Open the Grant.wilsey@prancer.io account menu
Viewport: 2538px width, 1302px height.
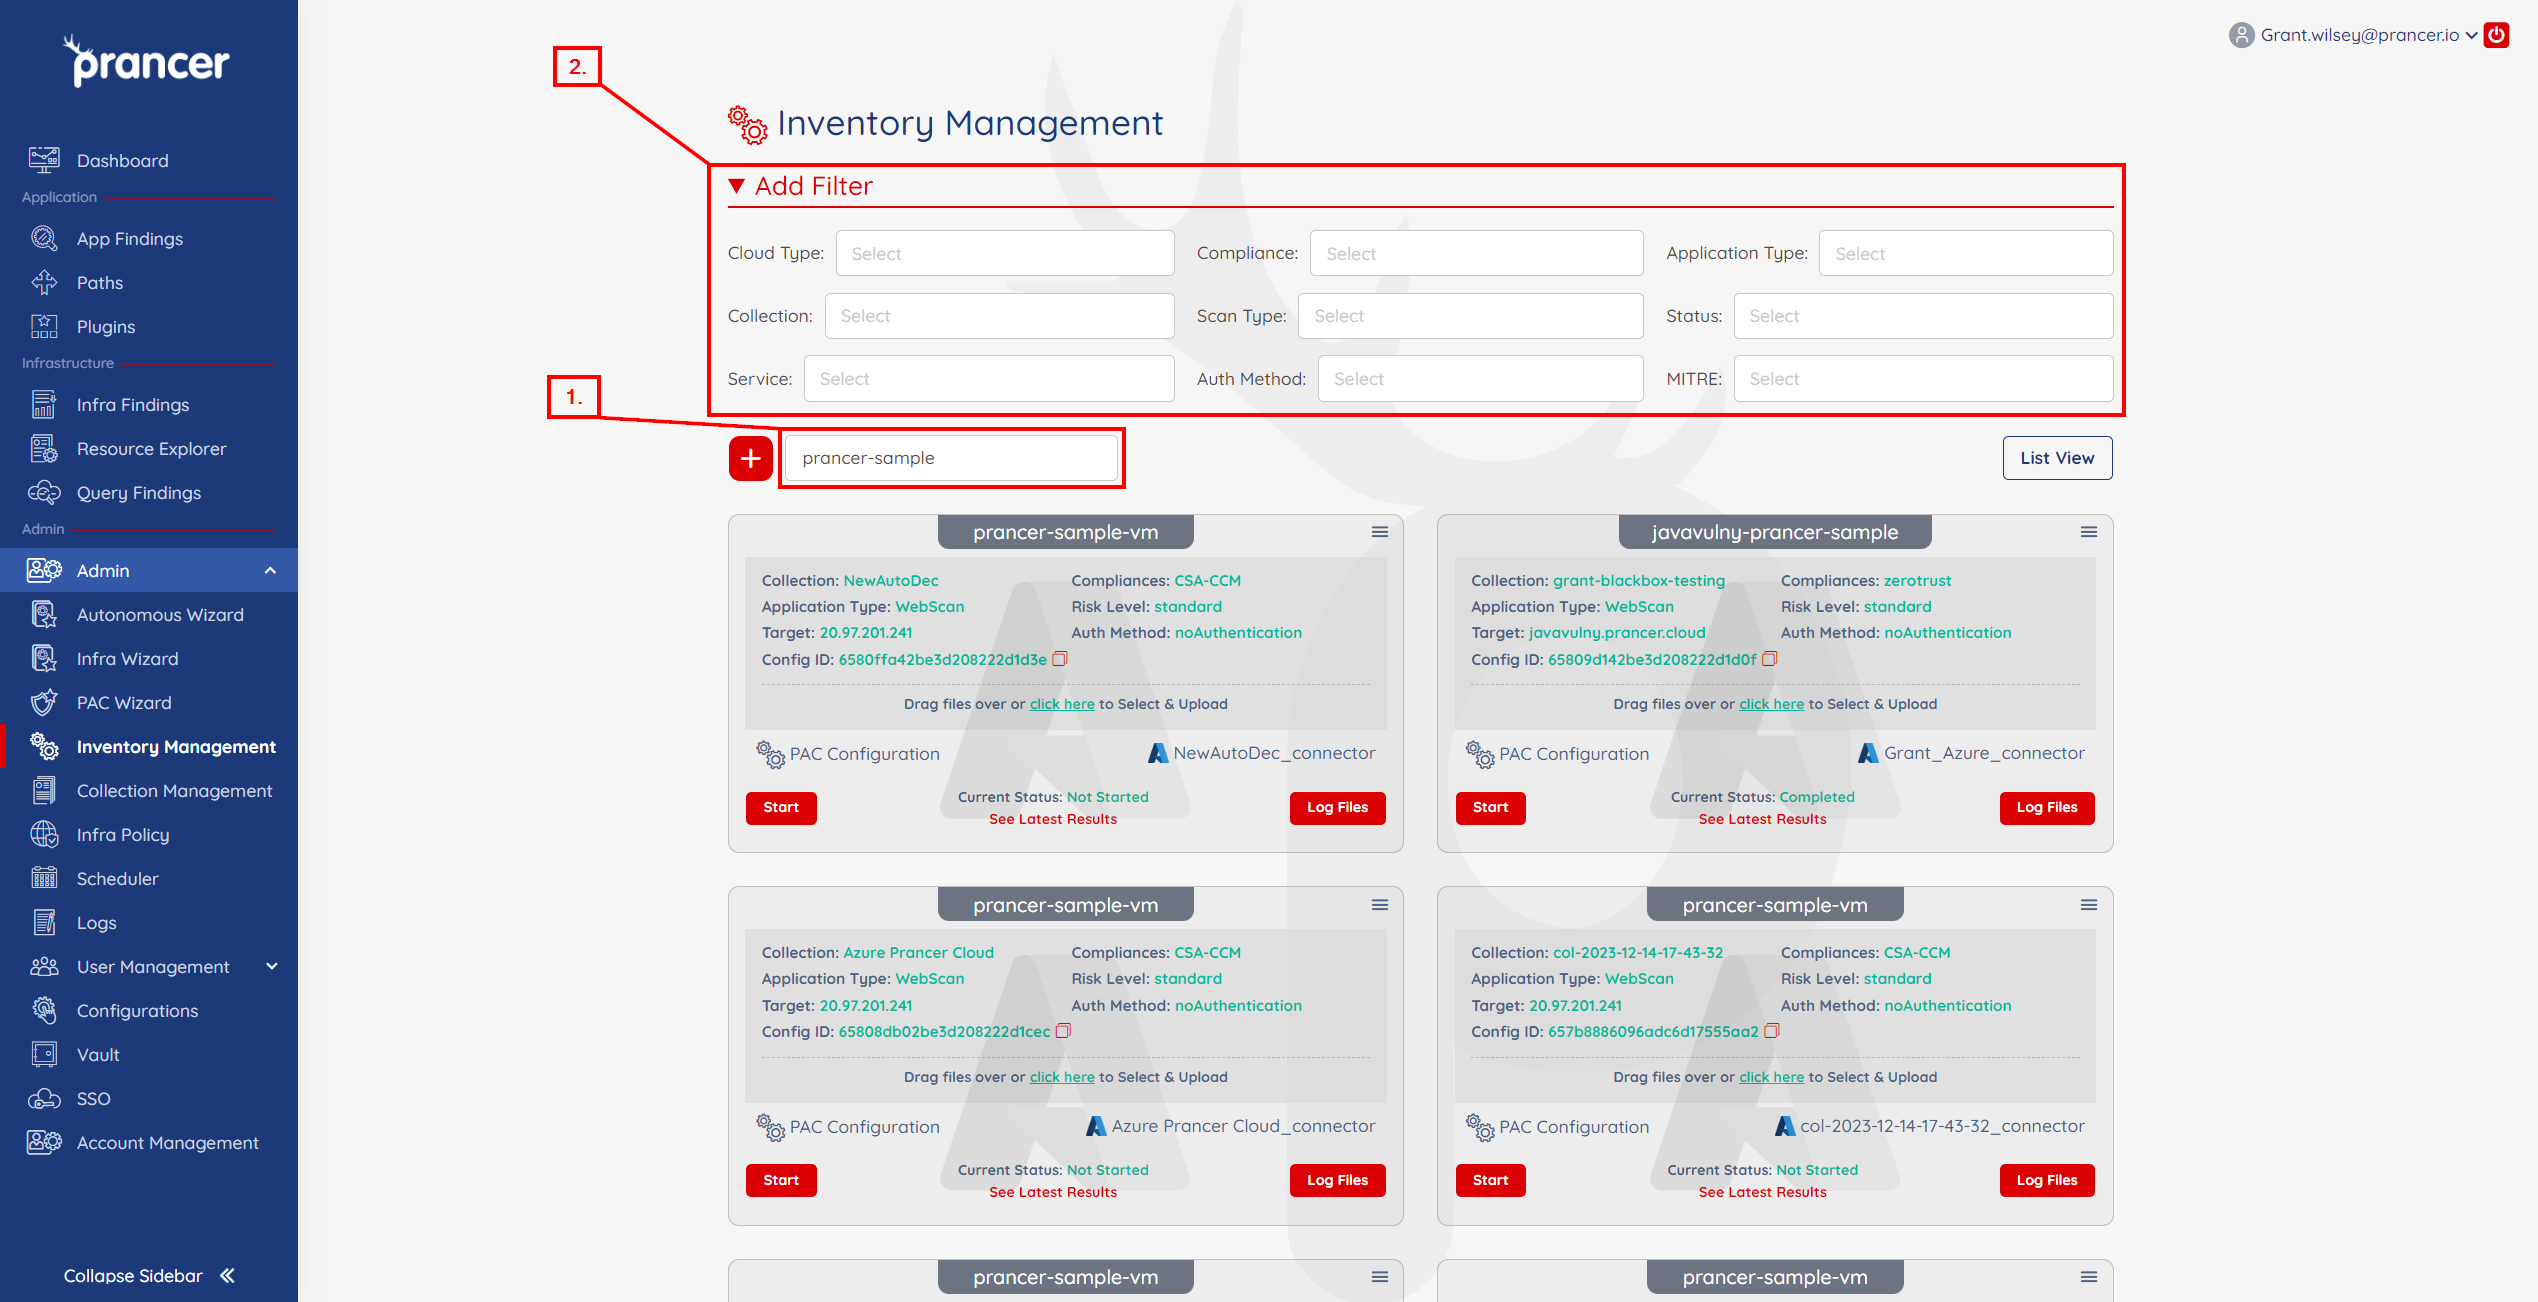pos(2369,35)
